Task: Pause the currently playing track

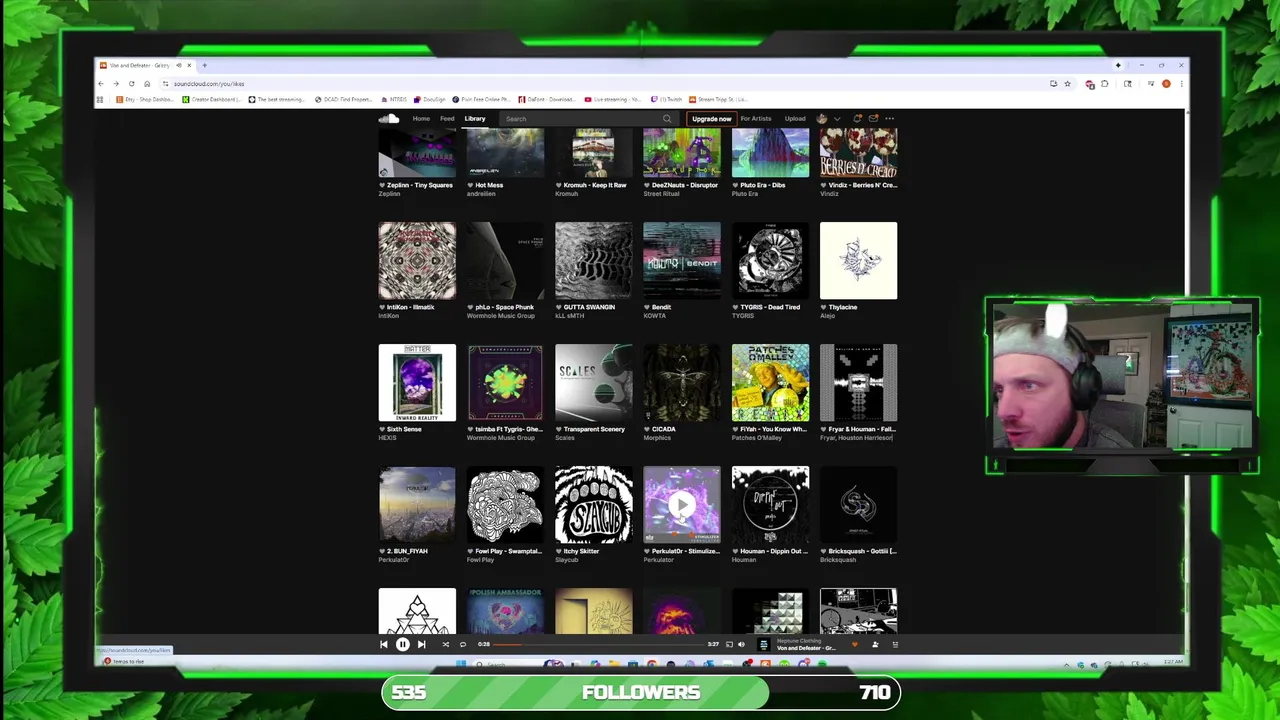Action: pyautogui.click(x=402, y=644)
